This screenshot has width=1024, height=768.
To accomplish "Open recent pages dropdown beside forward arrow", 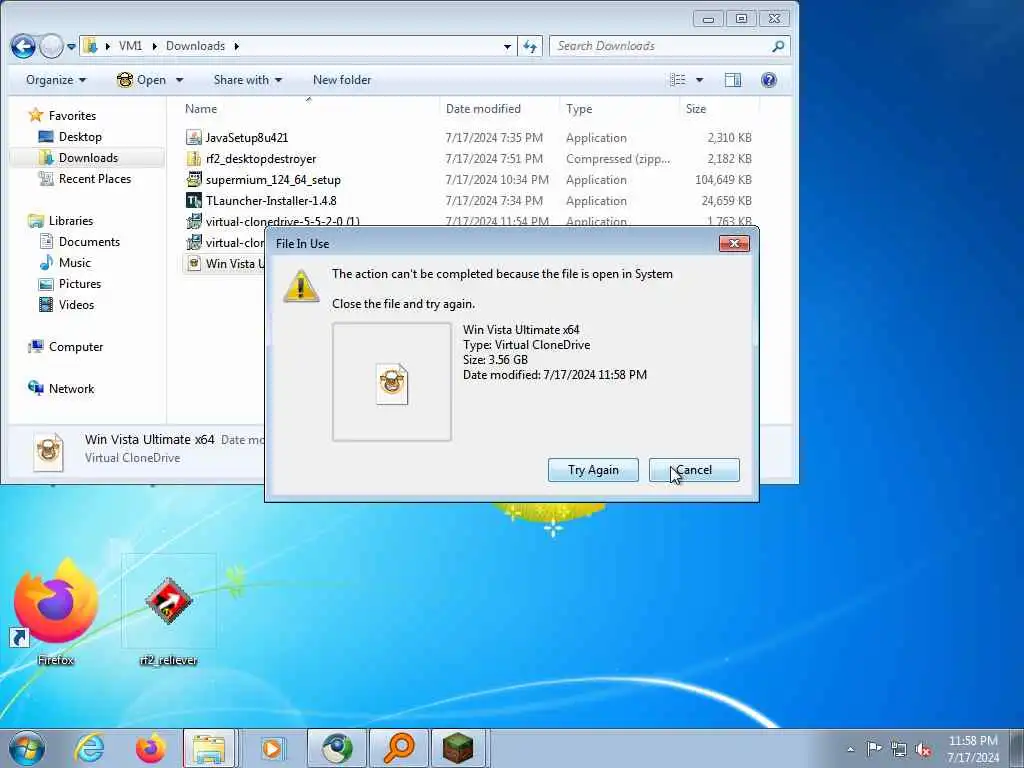I will [x=71, y=46].
